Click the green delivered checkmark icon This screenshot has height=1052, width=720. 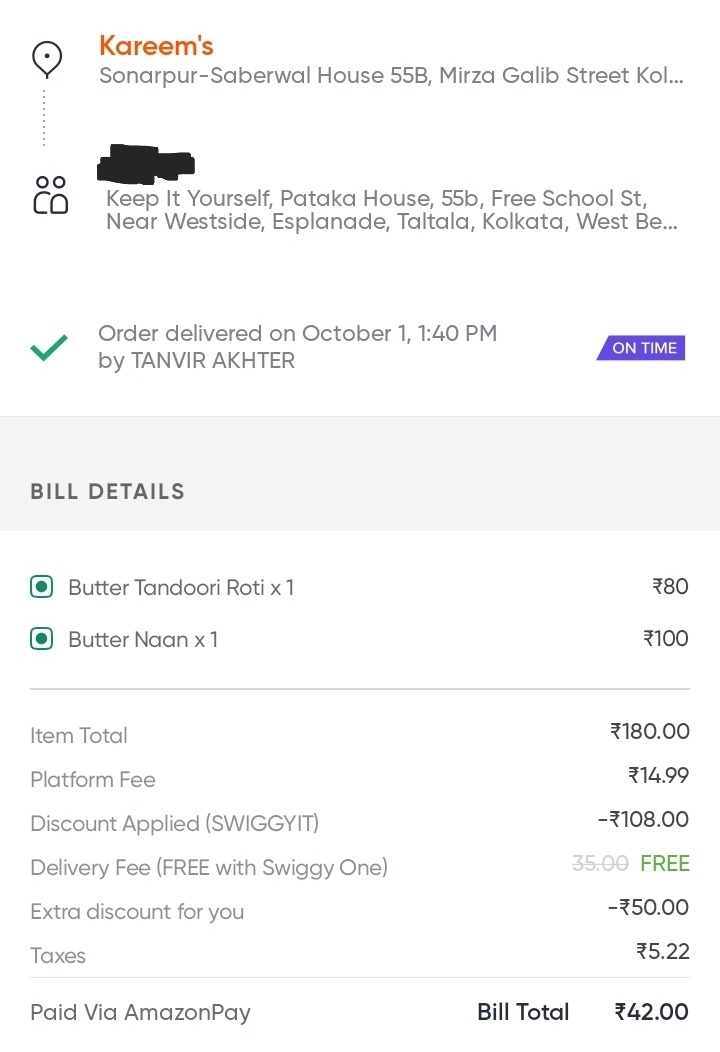point(47,346)
